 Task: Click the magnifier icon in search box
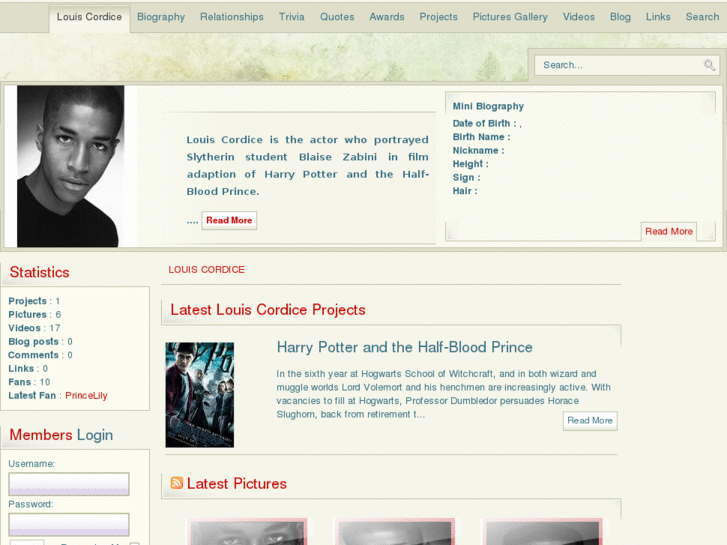coord(709,65)
